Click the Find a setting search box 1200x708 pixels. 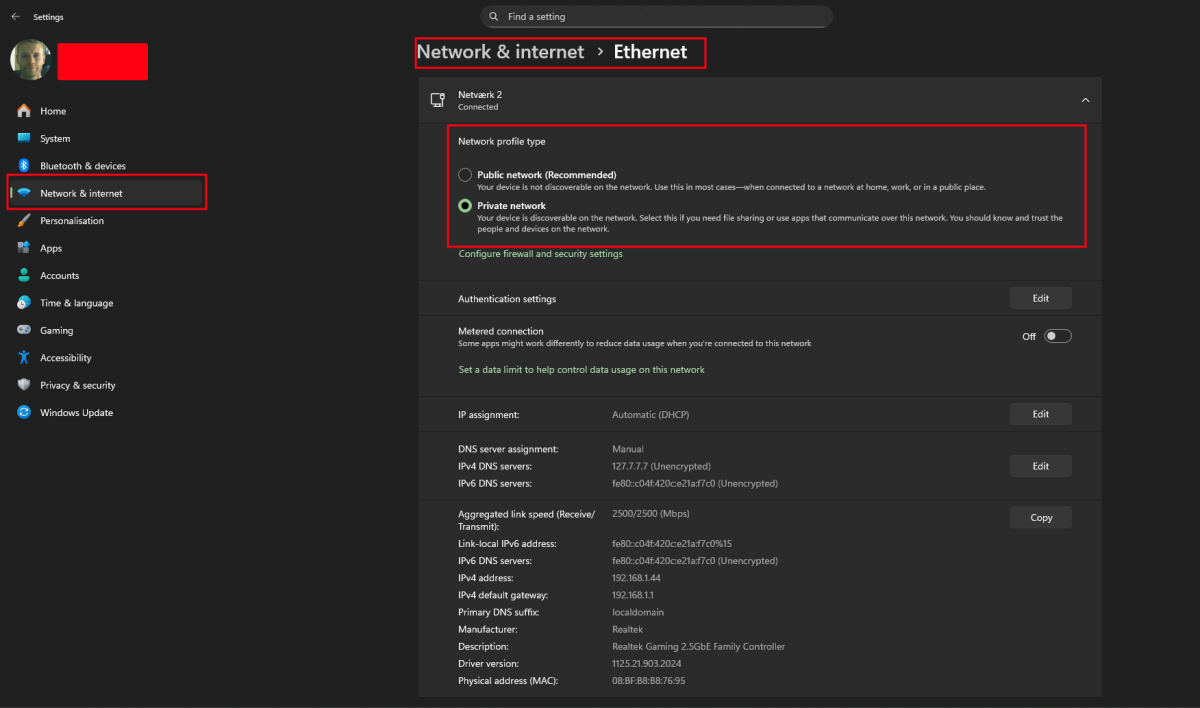[656, 17]
